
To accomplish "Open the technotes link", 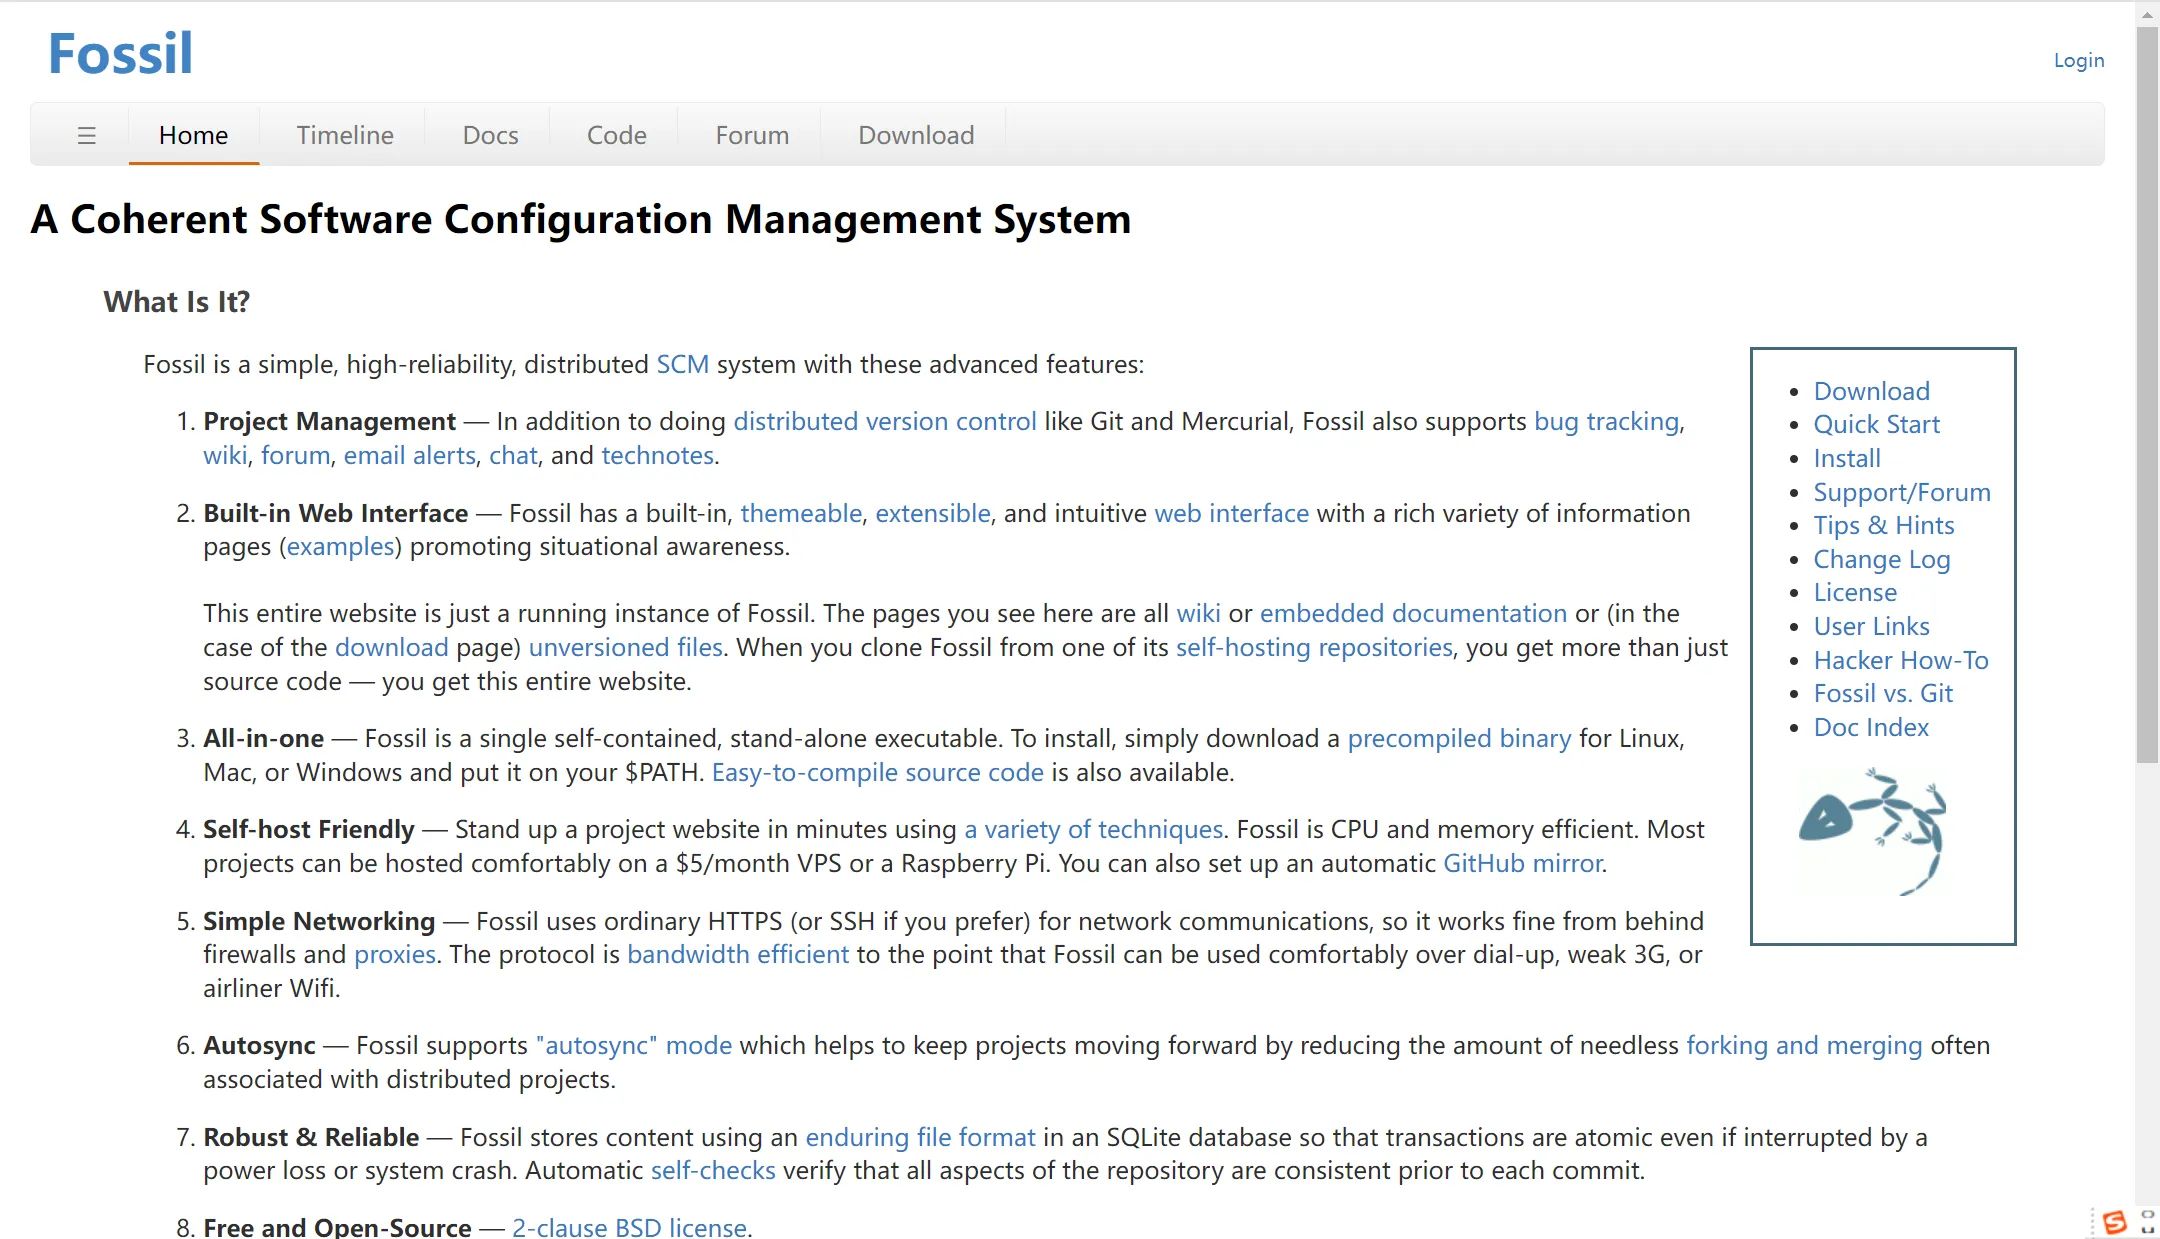I will (657, 455).
